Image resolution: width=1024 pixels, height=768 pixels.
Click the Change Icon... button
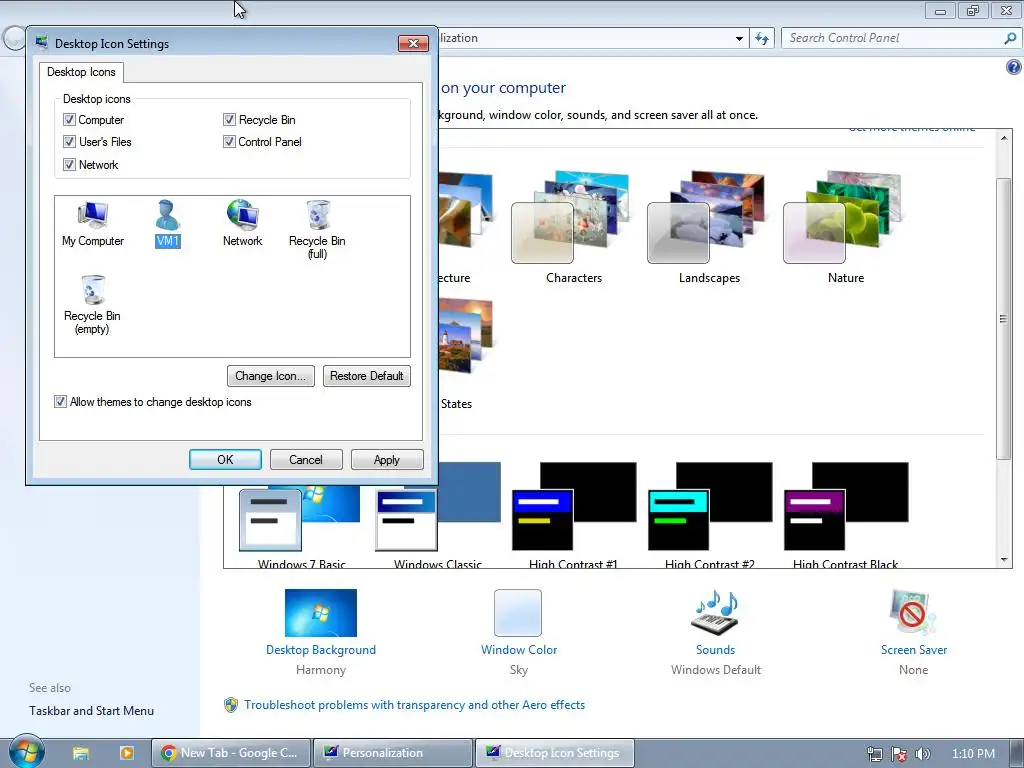click(270, 376)
